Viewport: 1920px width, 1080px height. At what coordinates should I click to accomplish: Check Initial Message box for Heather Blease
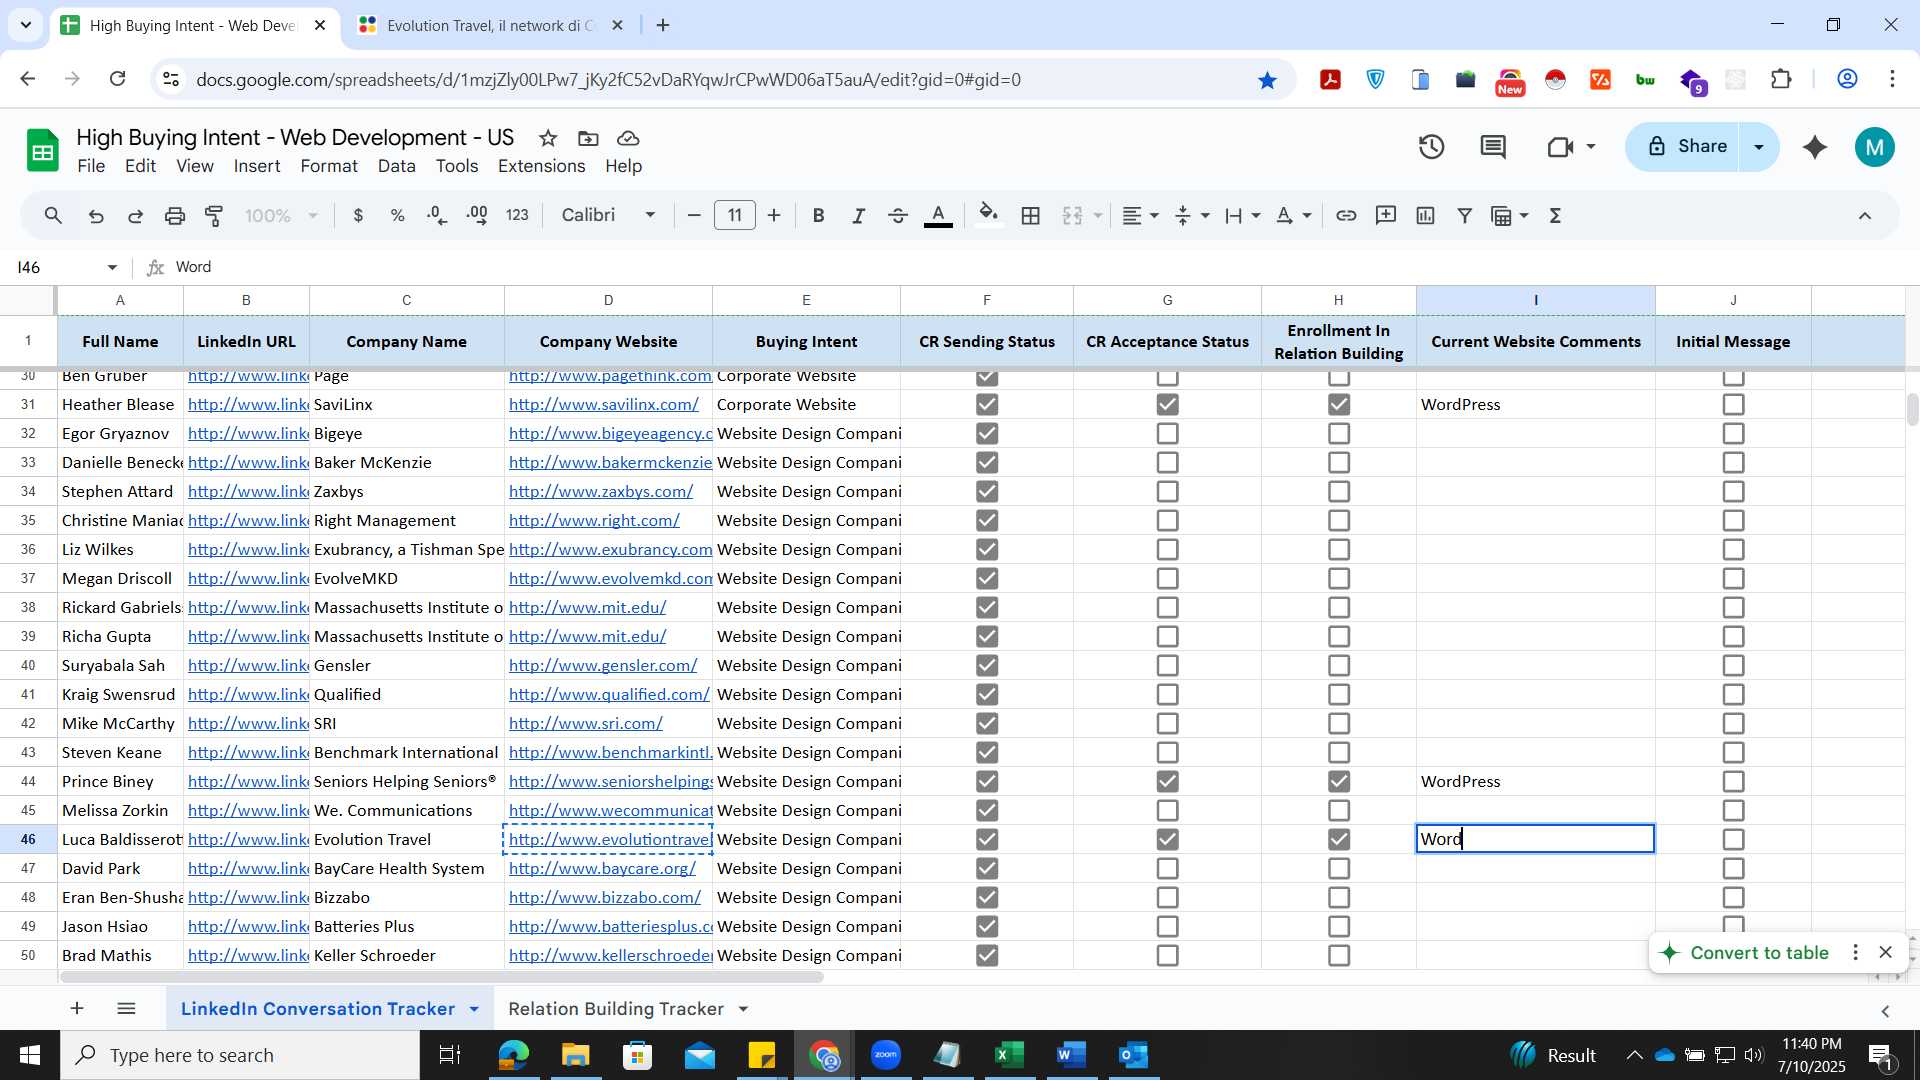[x=1734, y=405]
